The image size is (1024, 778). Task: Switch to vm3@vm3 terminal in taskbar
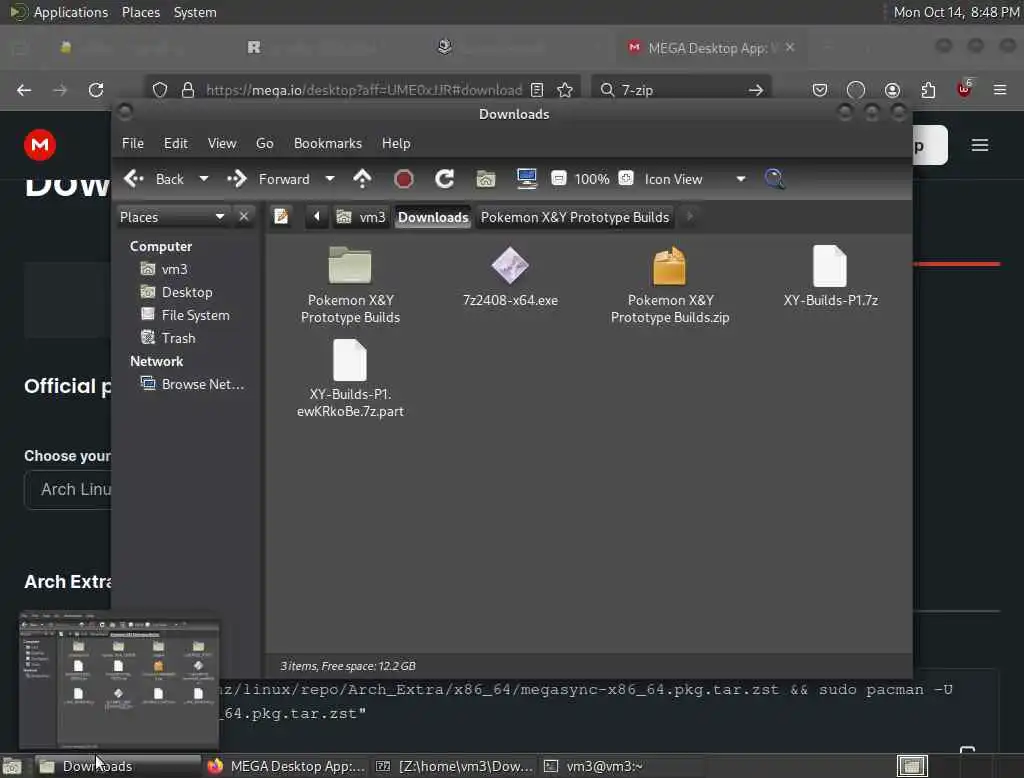pos(594,766)
